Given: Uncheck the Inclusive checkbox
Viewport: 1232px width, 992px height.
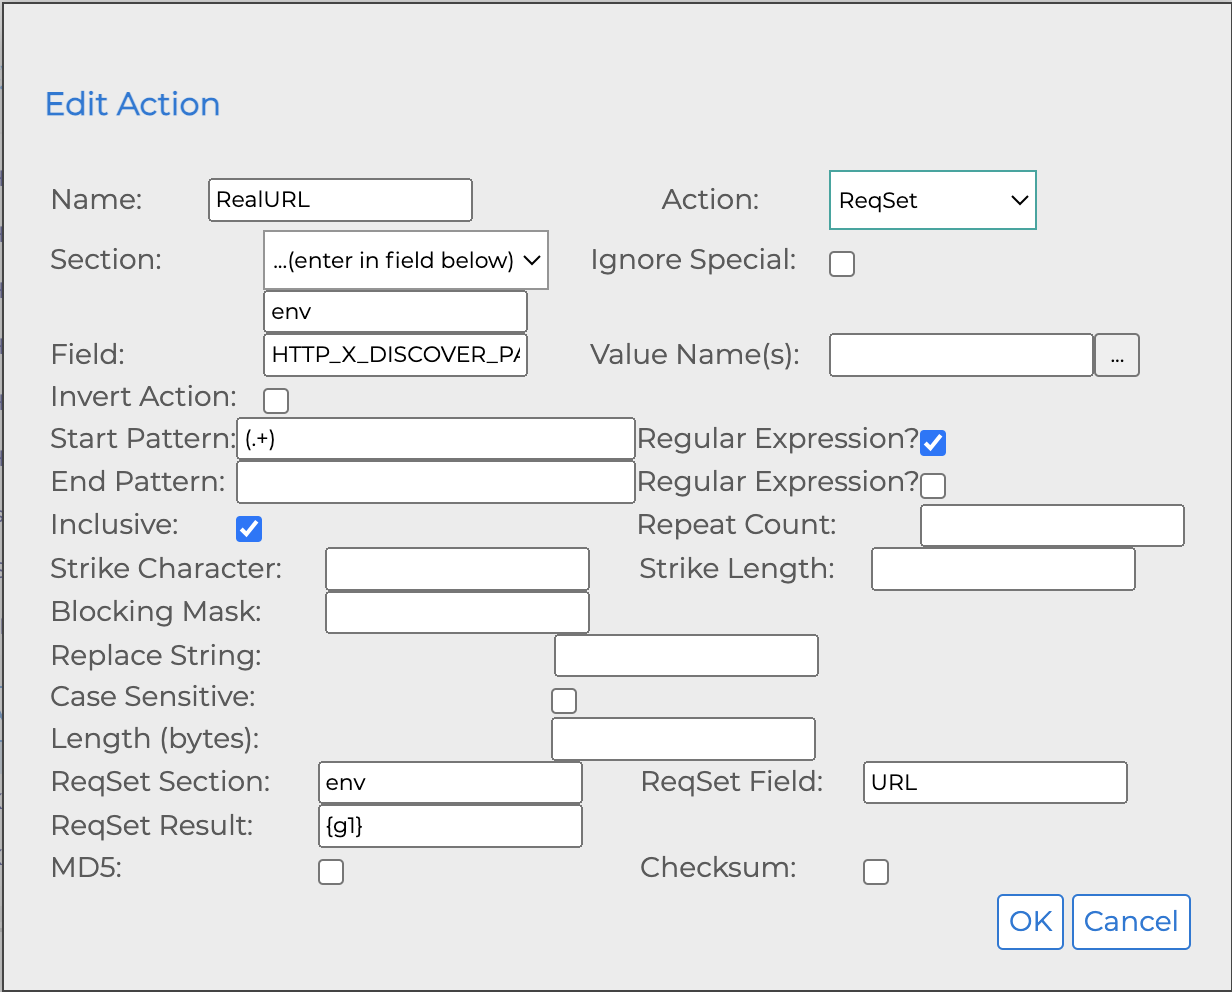Looking at the screenshot, I should pos(249,529).
